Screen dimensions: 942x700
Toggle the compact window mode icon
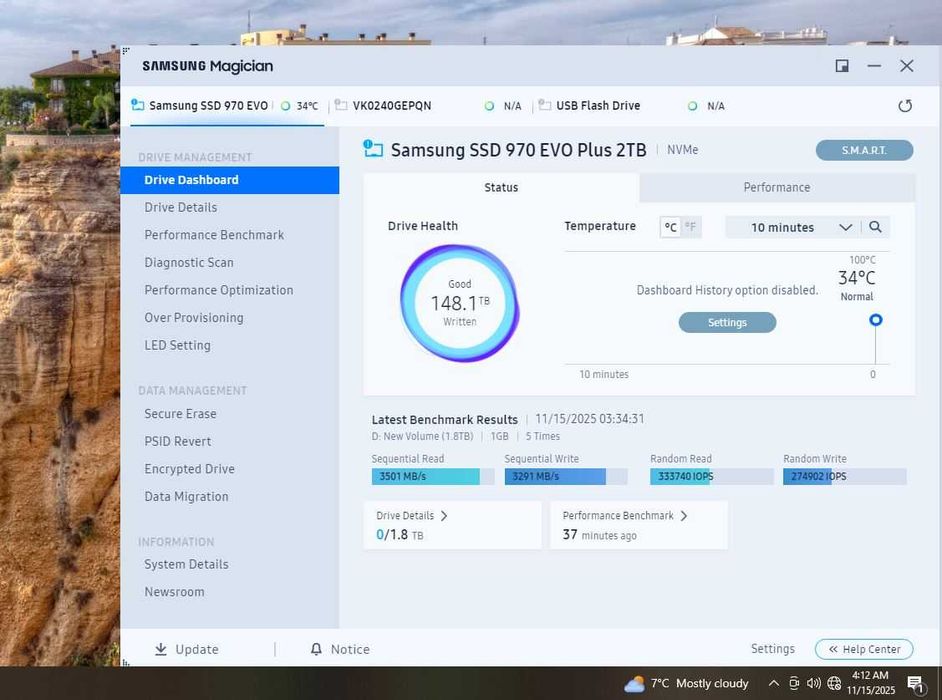[x=842, y=65]
